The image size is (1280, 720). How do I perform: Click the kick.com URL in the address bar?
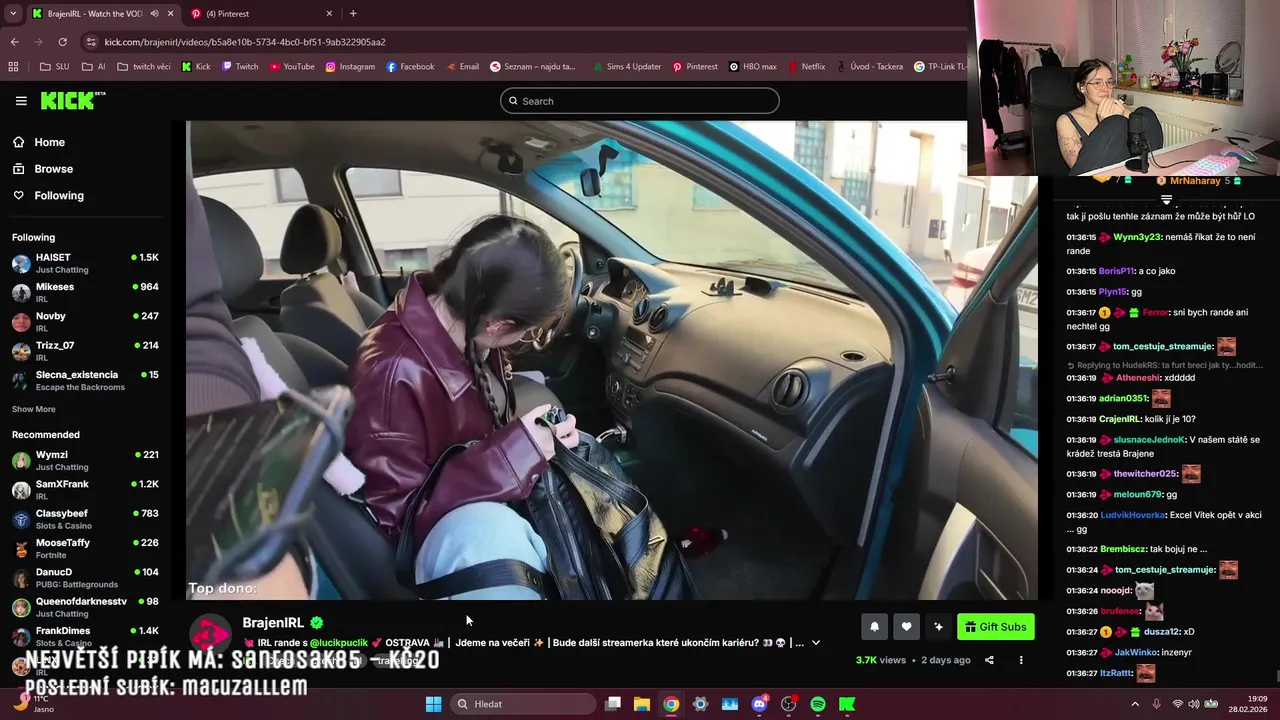(245, 42)
